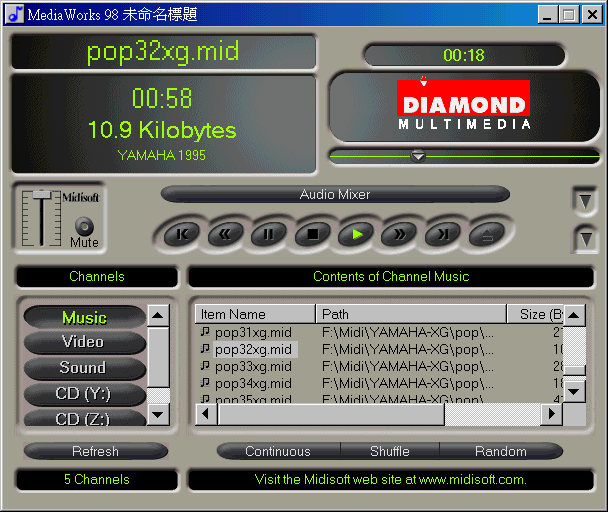
Task: Select the Sound channel
Action: (85, 368)
